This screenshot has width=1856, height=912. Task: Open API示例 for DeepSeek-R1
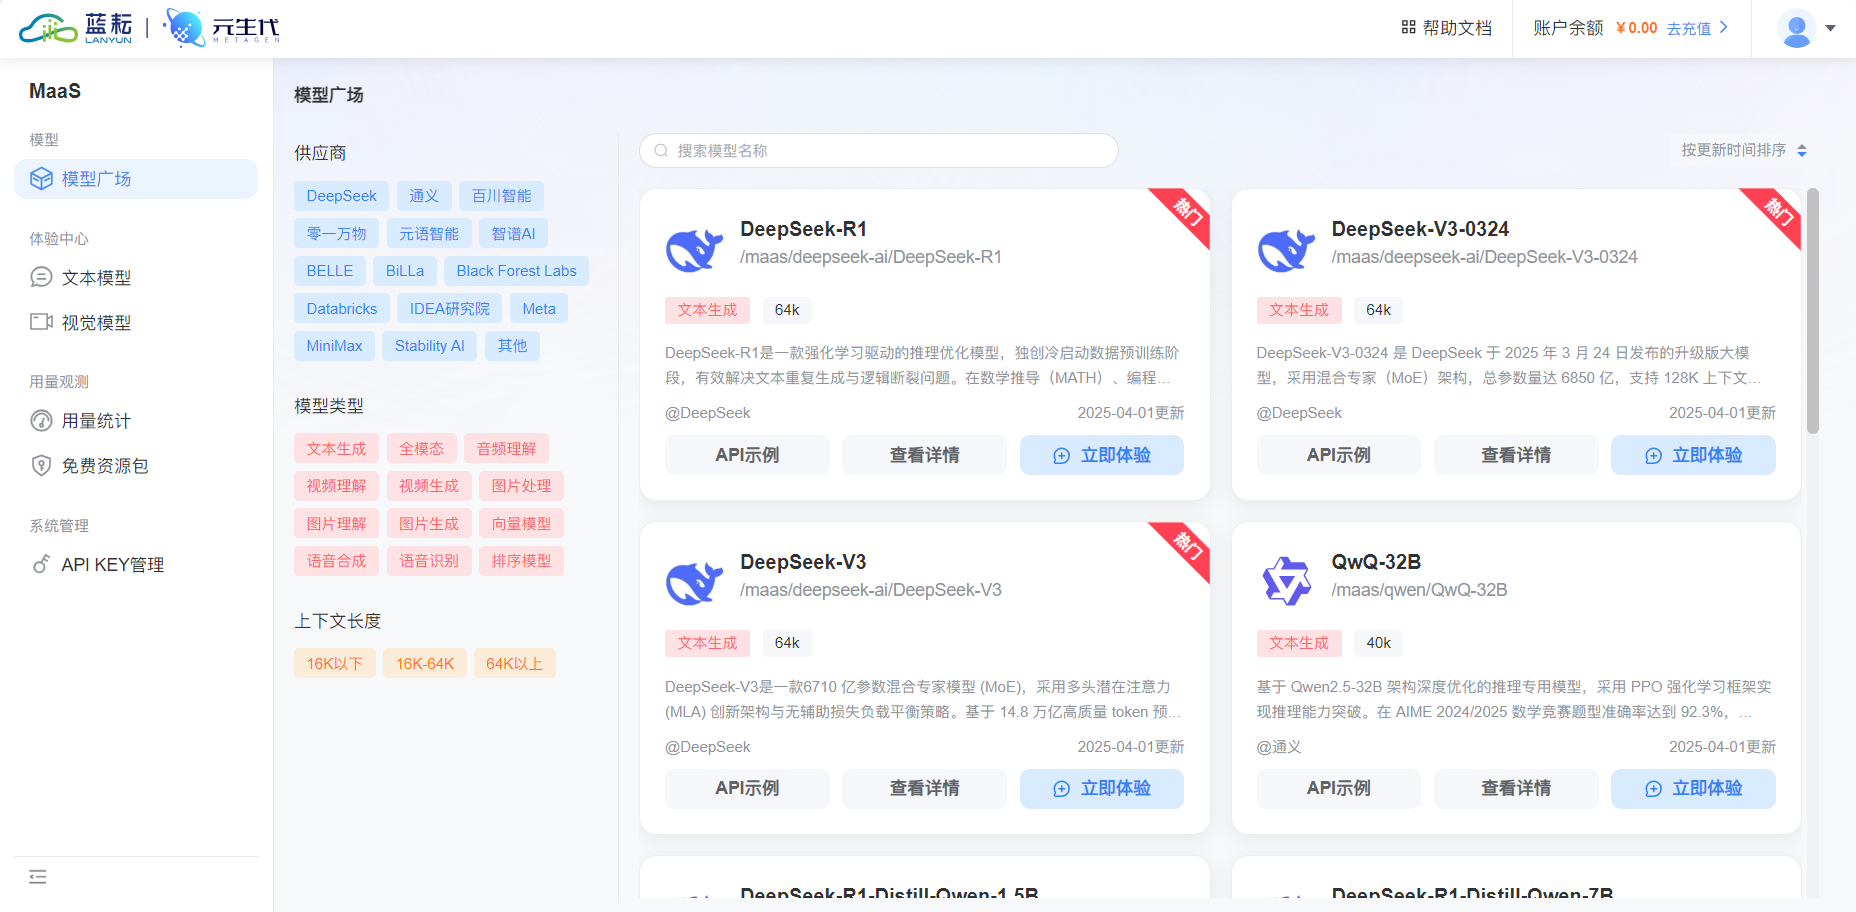[x=747, y=455]
